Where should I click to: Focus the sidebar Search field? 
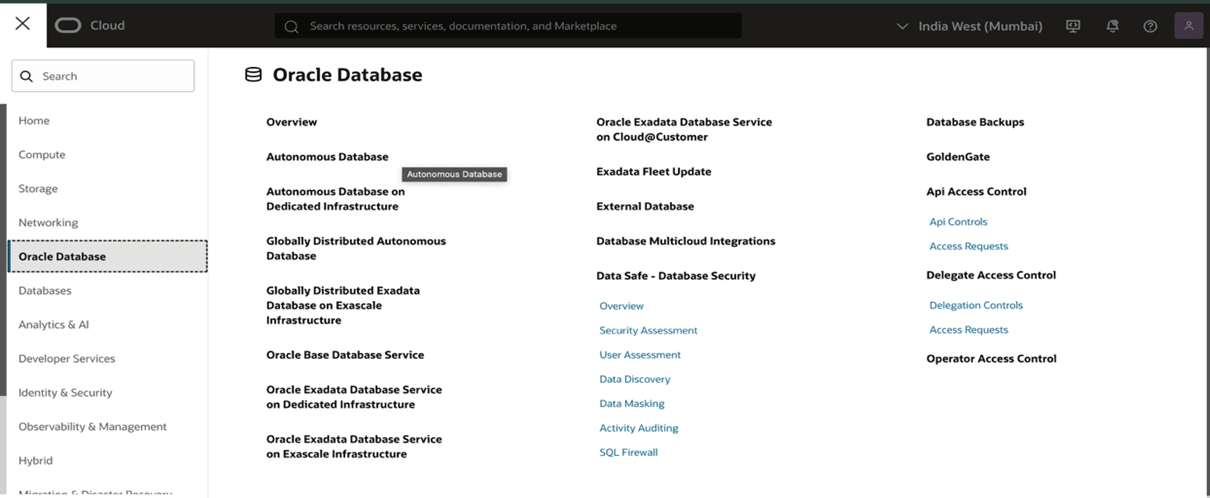click(103, 76)
